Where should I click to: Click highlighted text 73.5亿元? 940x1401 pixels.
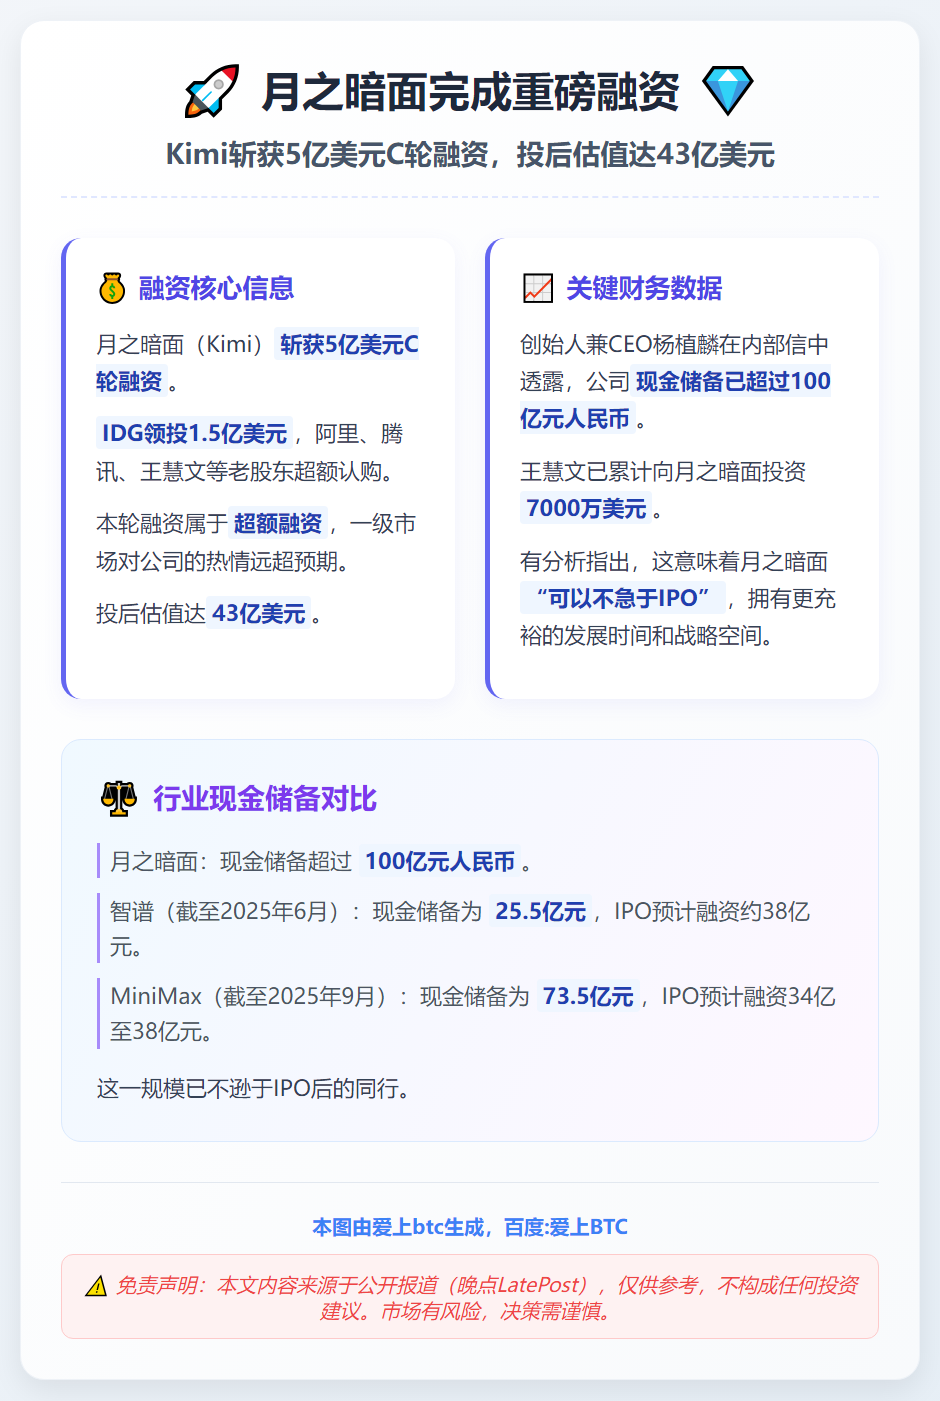[x=588, y=996]
